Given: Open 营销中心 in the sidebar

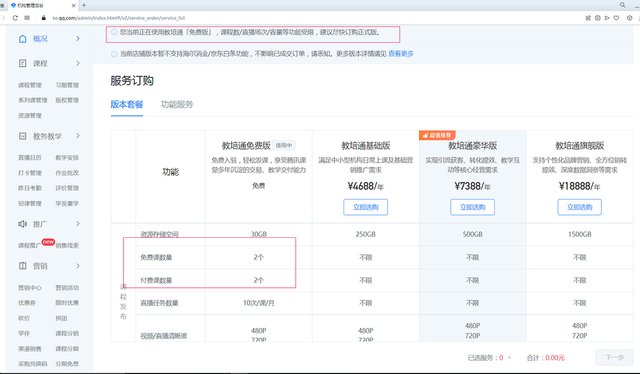Looking at the screenshot, I should click(x=30, y=288).
